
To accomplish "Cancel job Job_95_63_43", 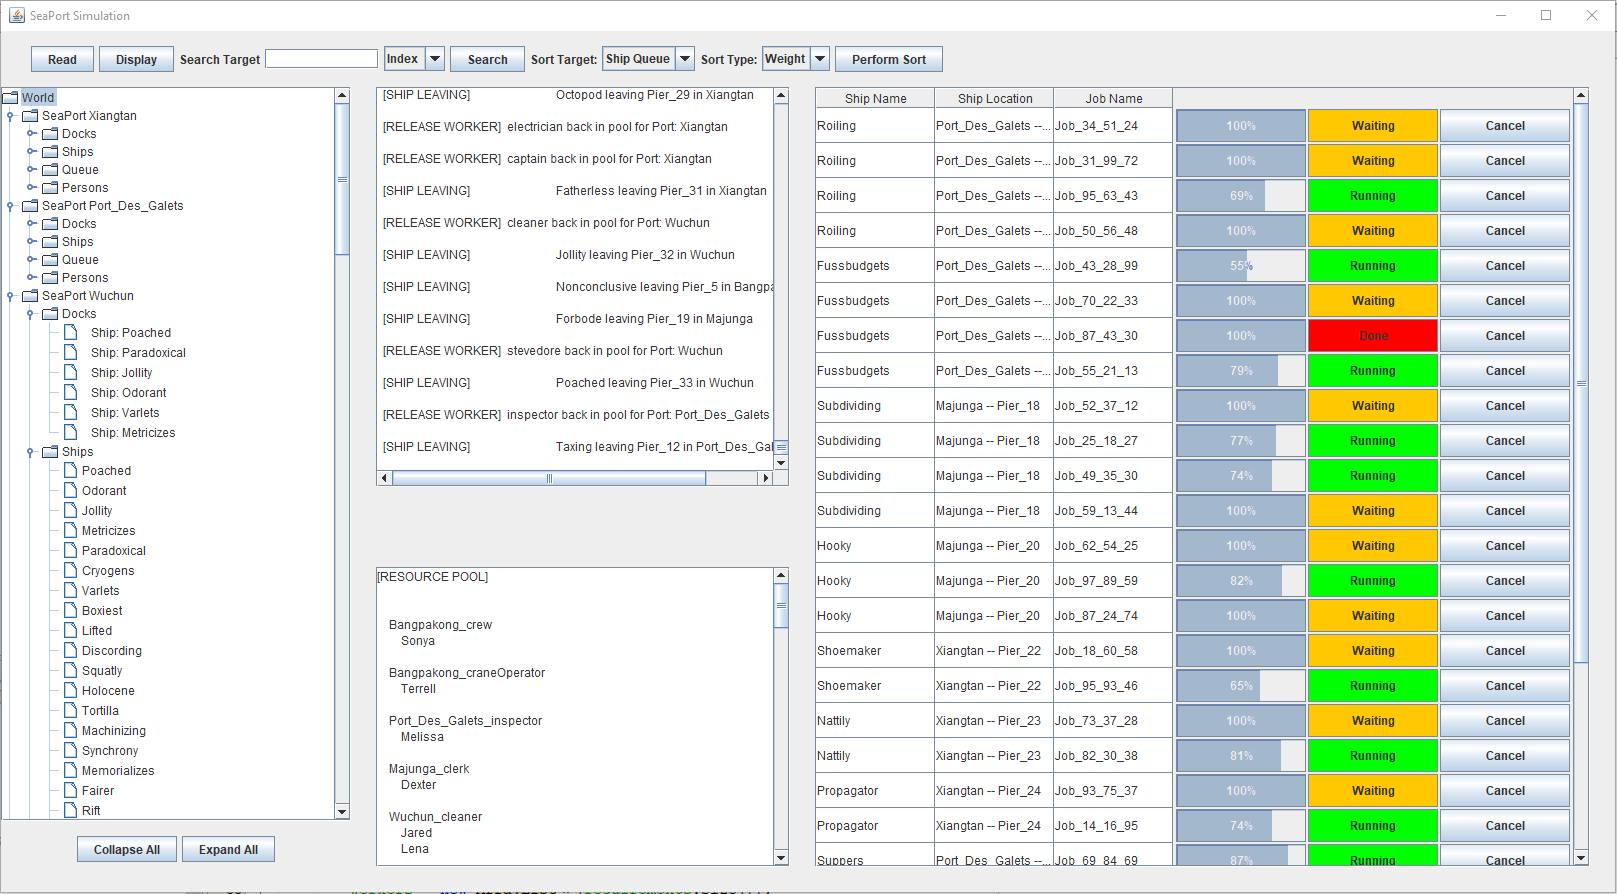I will pos(1505,196).
